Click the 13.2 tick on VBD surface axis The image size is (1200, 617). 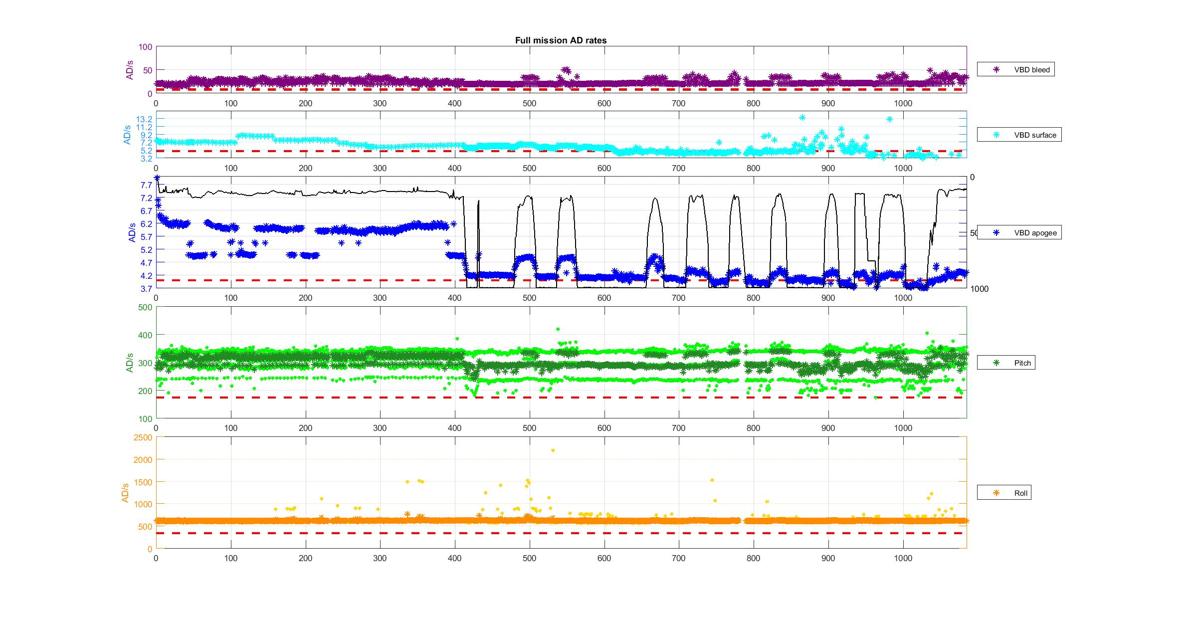pos(146,119)
